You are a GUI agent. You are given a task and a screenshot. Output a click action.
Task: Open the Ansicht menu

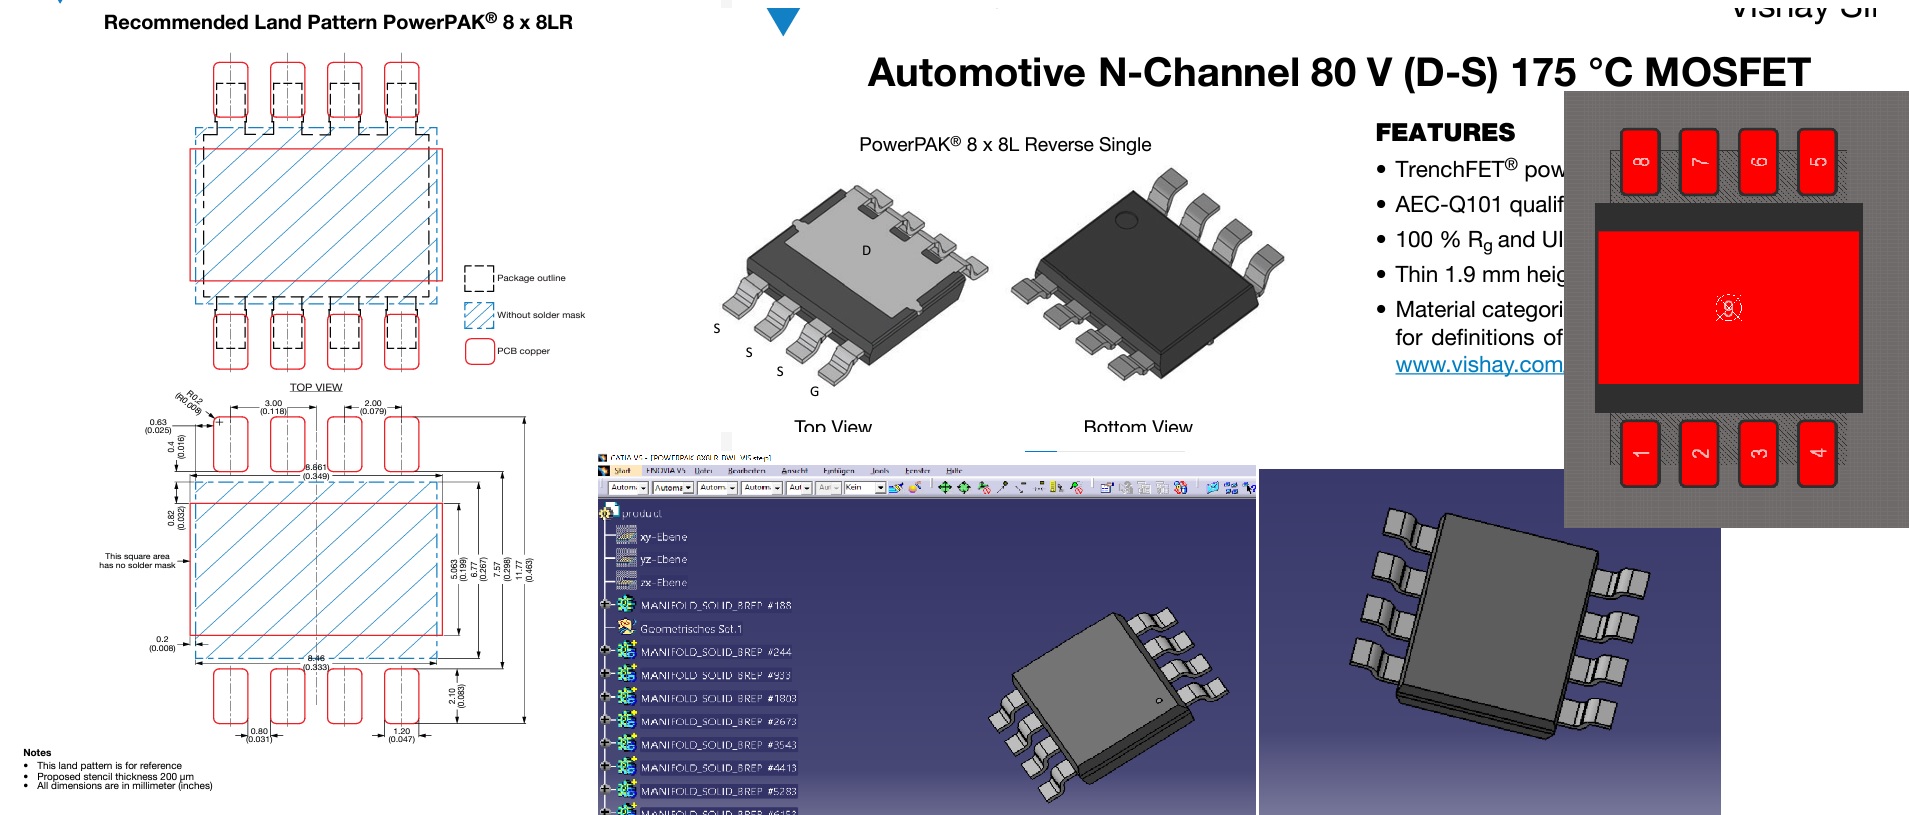(794, 470)
